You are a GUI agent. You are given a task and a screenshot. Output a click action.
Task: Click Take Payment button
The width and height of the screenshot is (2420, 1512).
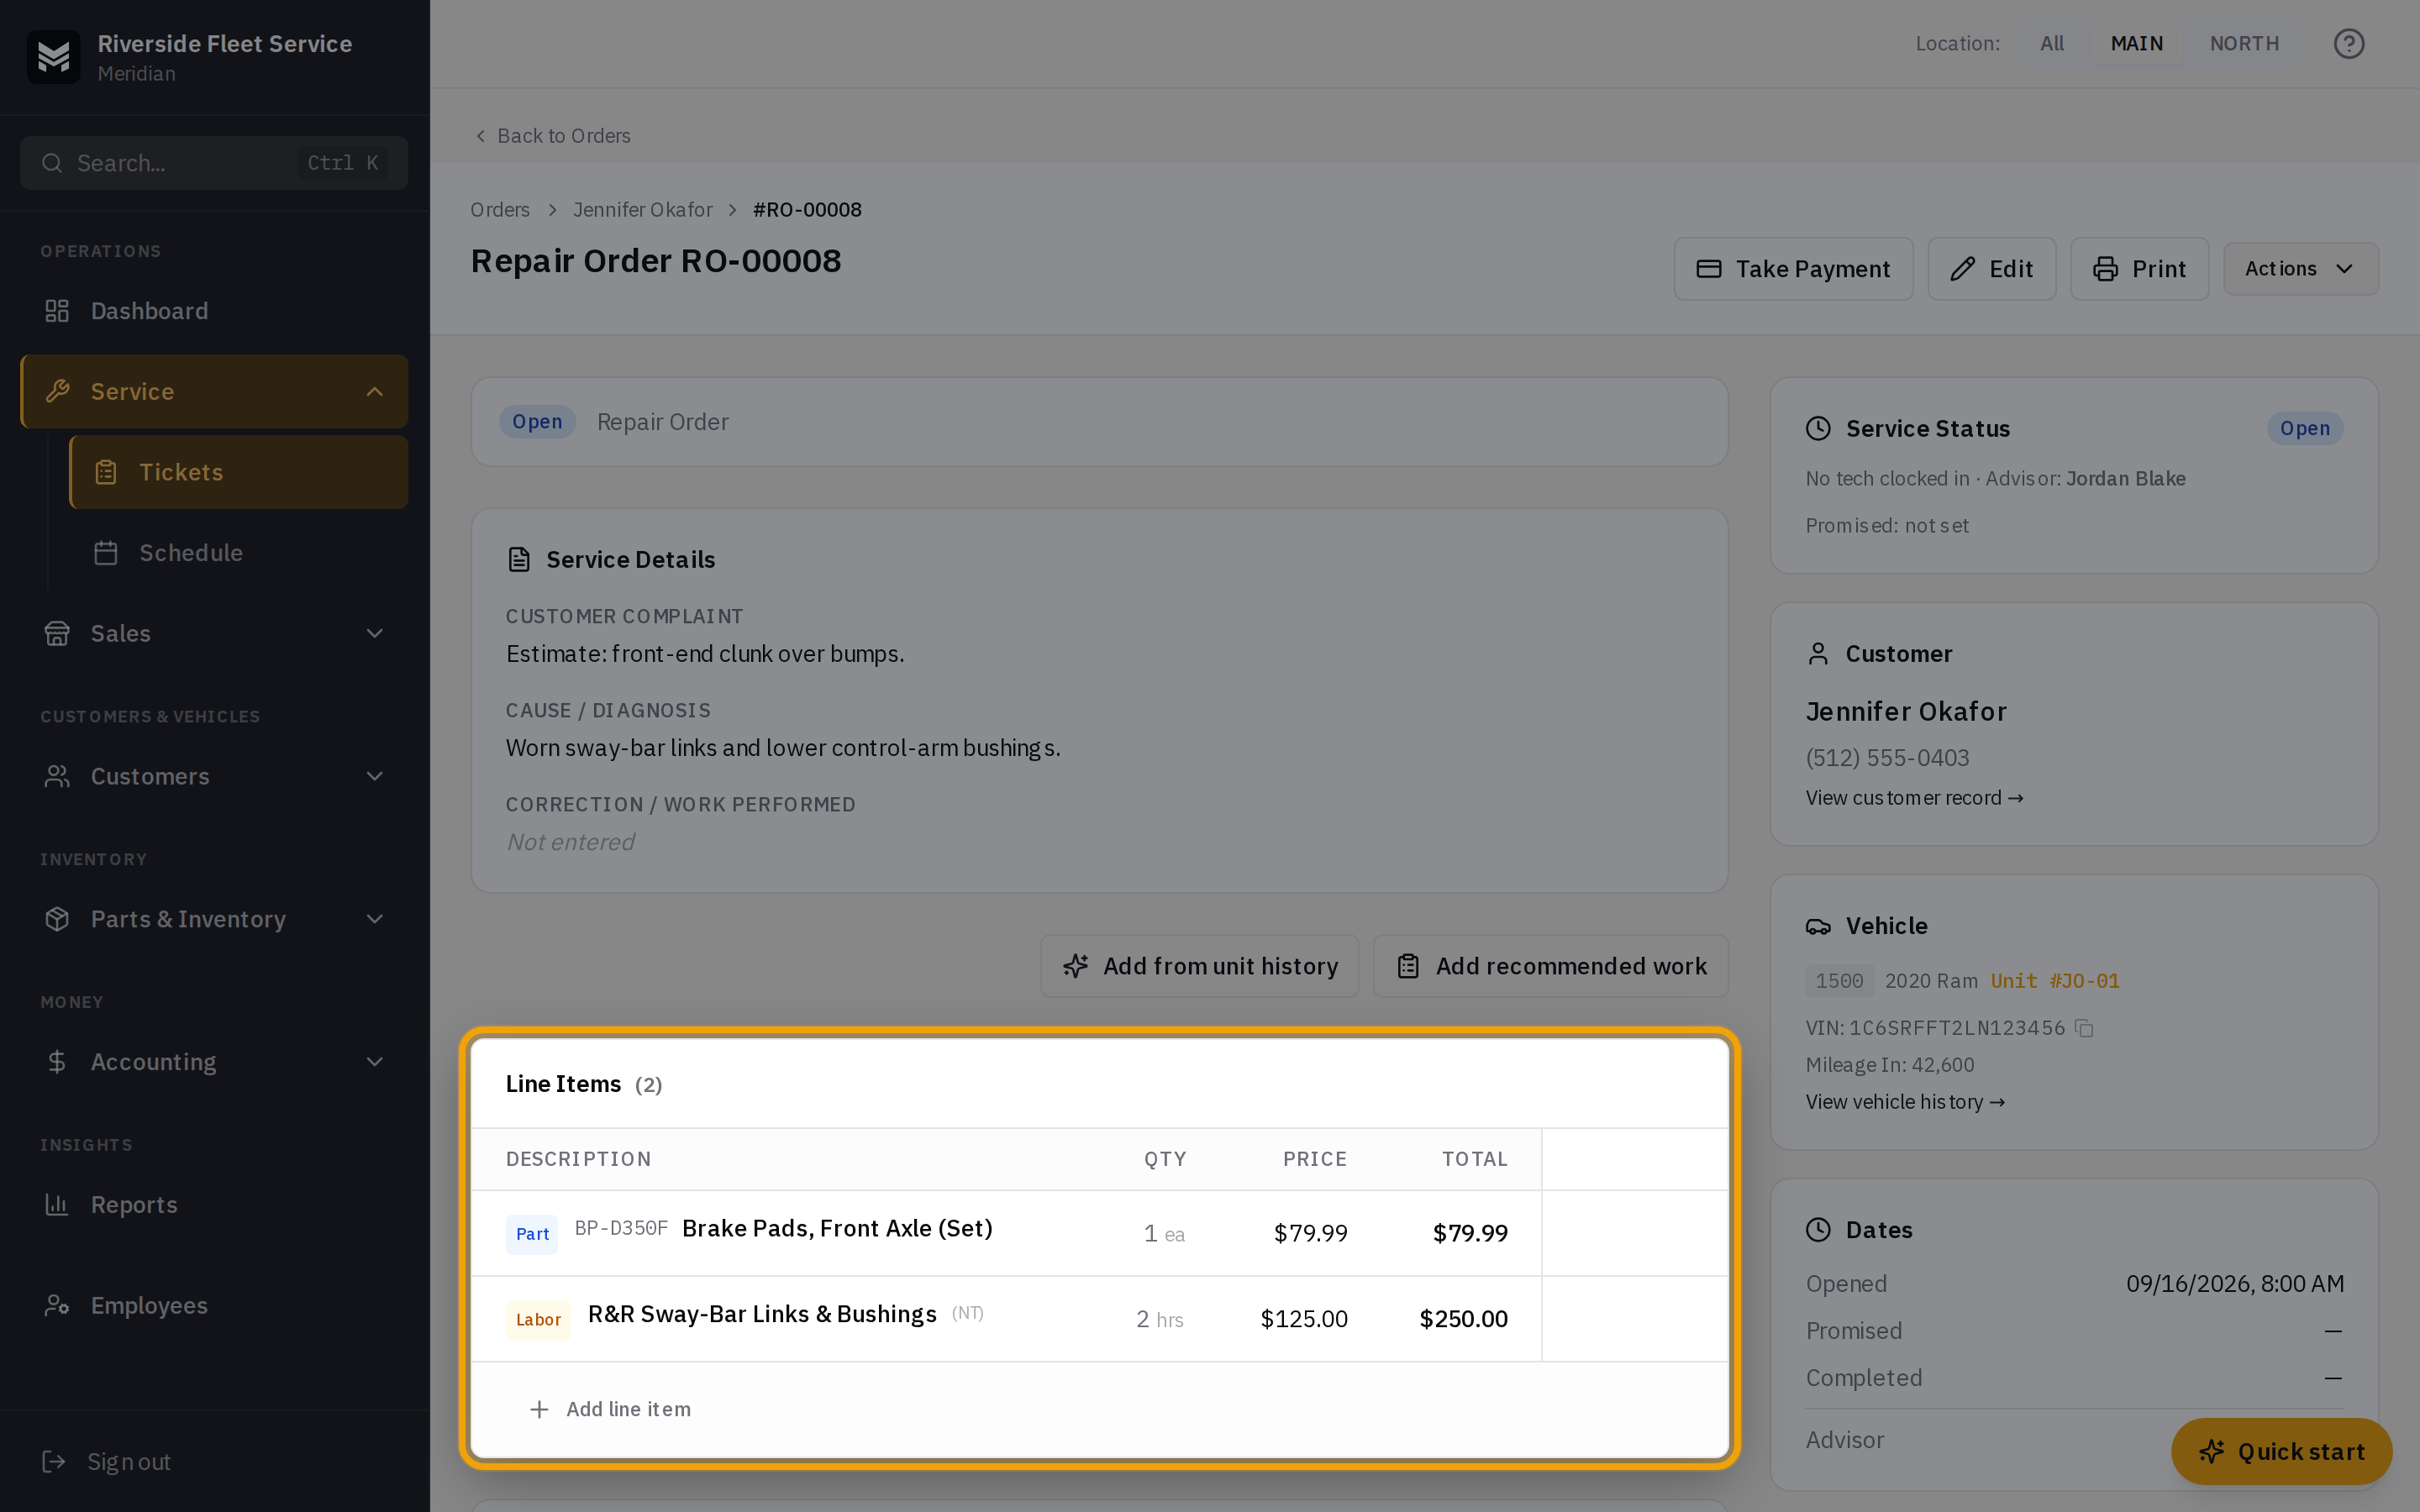point(1793,269)
